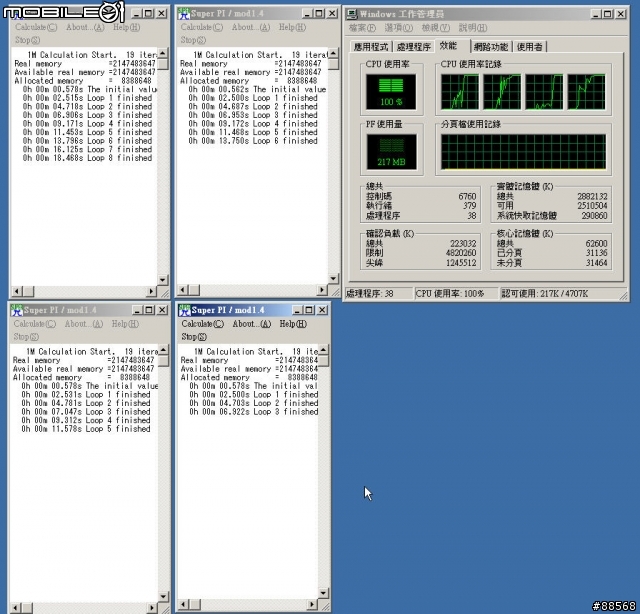Open Calculate menu in top-middle Super PI window

pyautogui.click(x=202, y=27)
